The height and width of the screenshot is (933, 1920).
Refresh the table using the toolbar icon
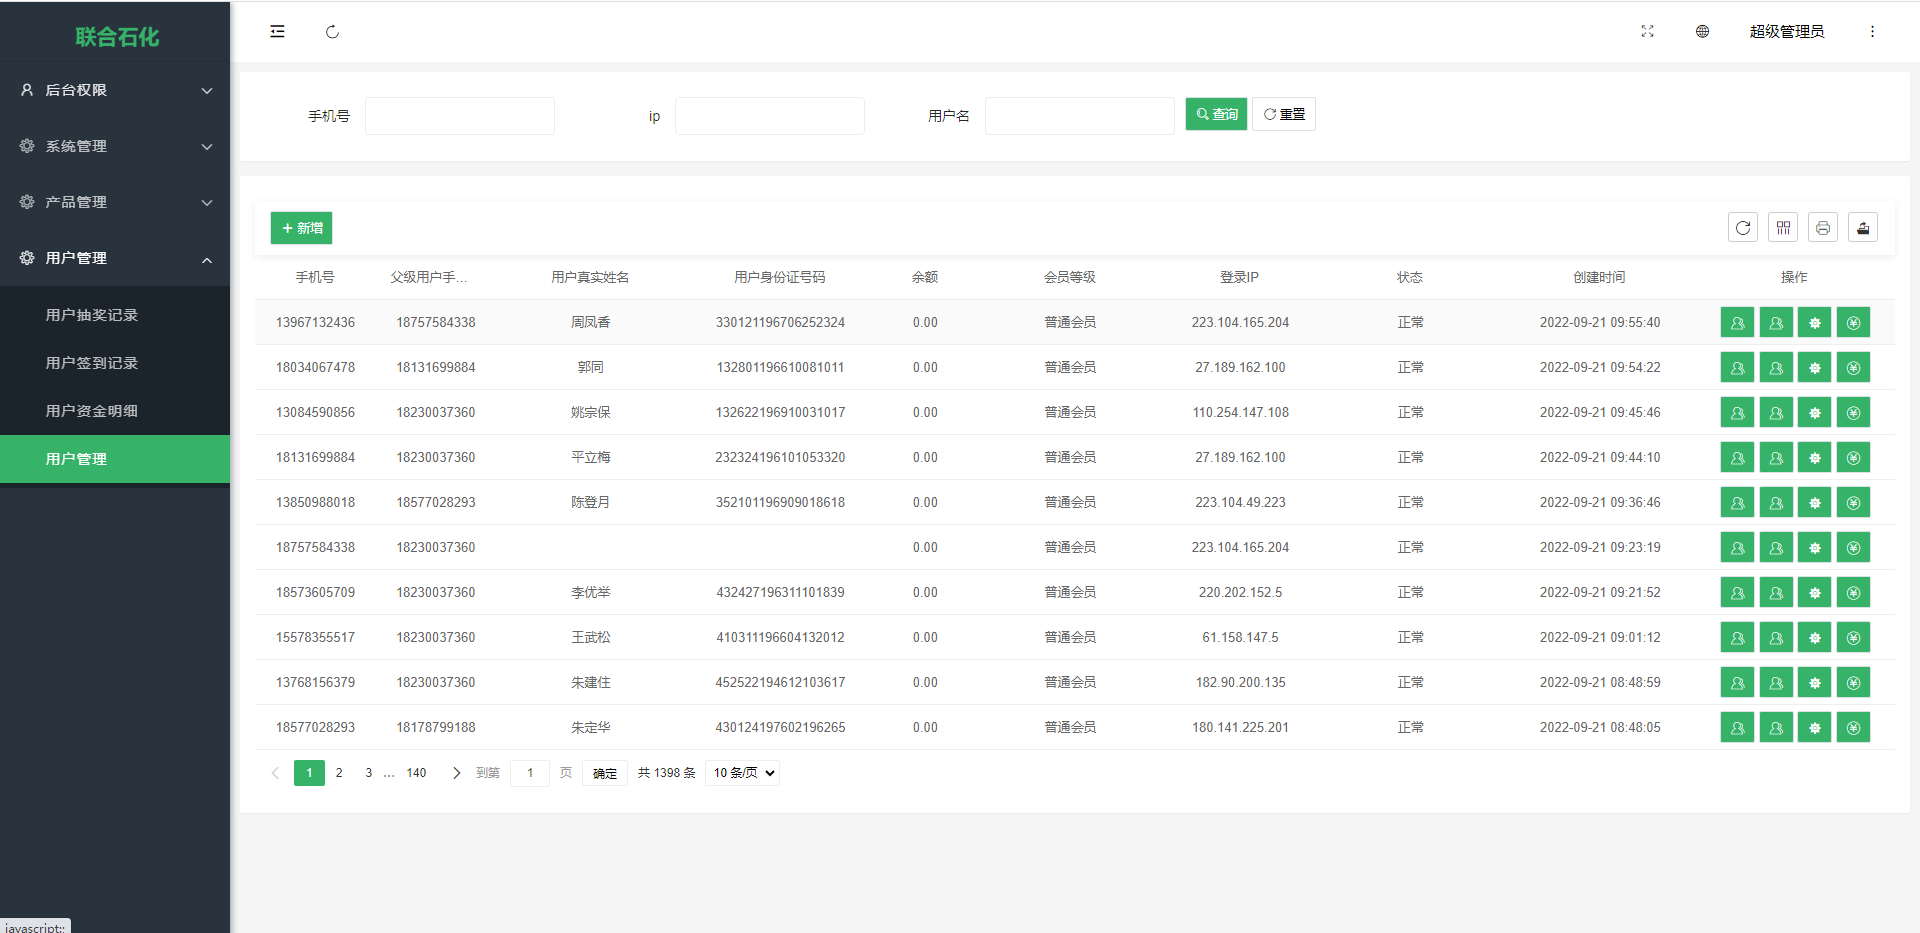[1743, 228]
